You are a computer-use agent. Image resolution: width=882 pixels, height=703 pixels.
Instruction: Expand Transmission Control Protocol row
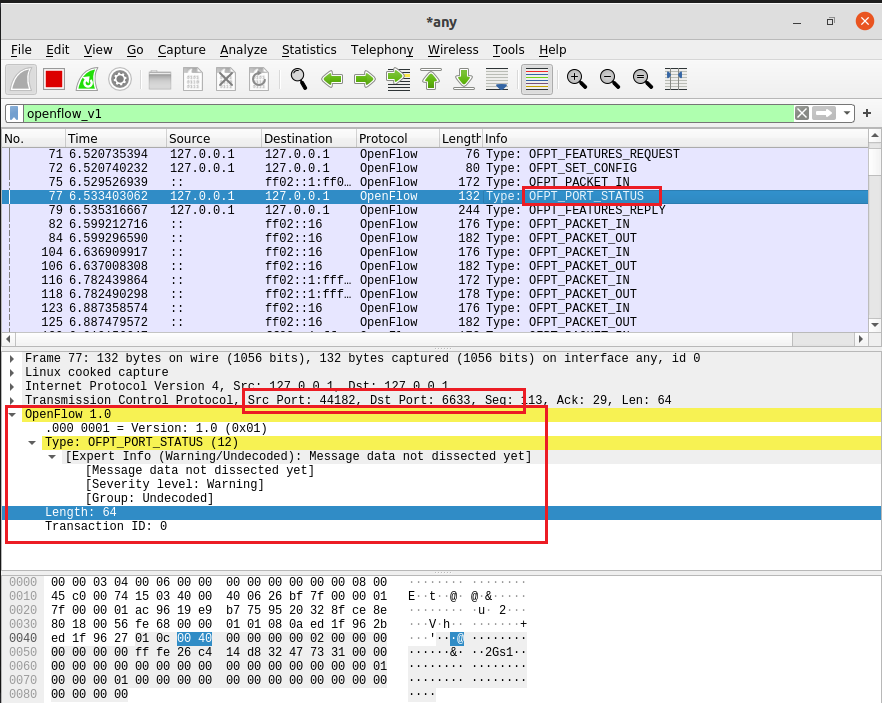tap(12, 400)
